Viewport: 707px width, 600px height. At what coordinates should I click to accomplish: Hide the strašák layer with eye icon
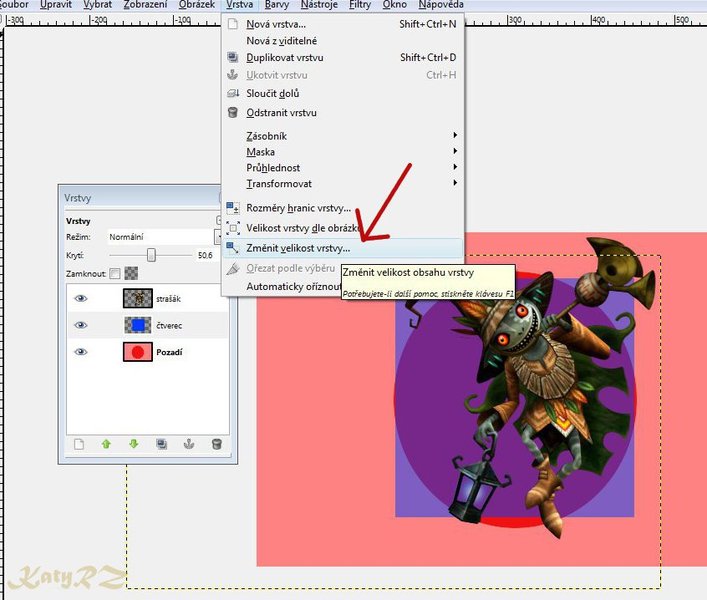click(x=81, y=298)
